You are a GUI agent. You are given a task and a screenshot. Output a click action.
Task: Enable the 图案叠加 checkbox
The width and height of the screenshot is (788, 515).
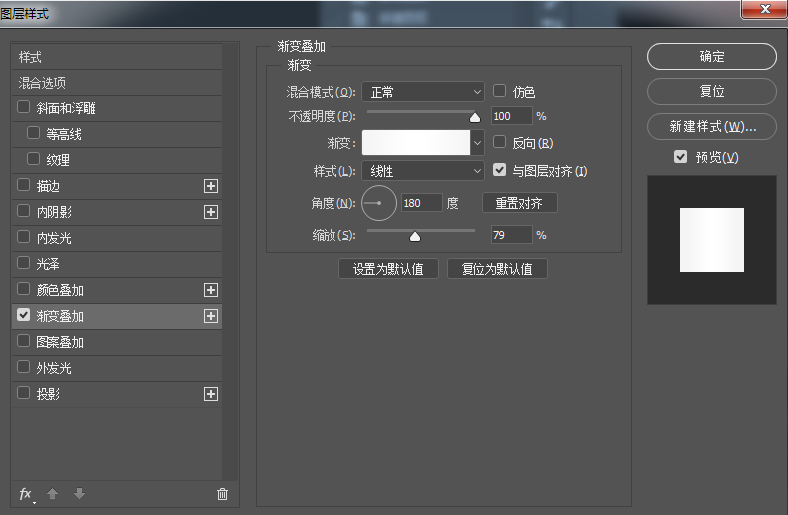pos(23,341)
